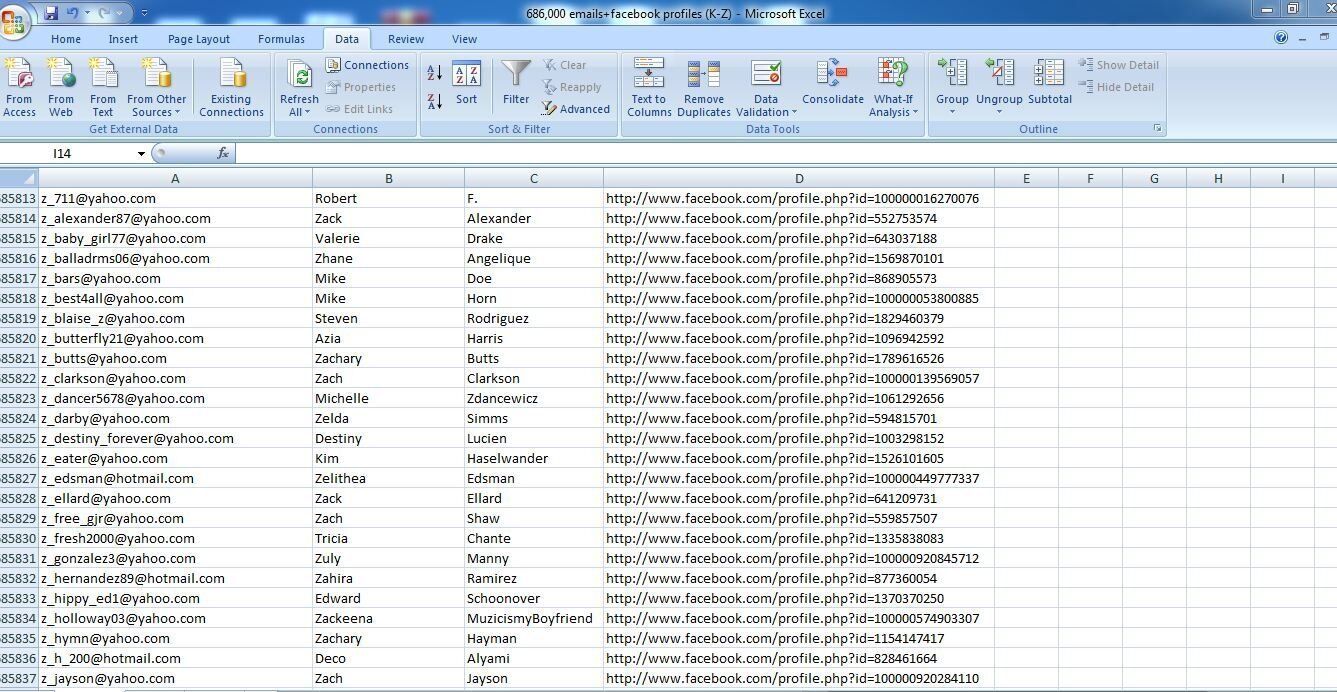Screen dimensions: 1337x692
Task: Get external data From Access
Action: pos(19,88)
